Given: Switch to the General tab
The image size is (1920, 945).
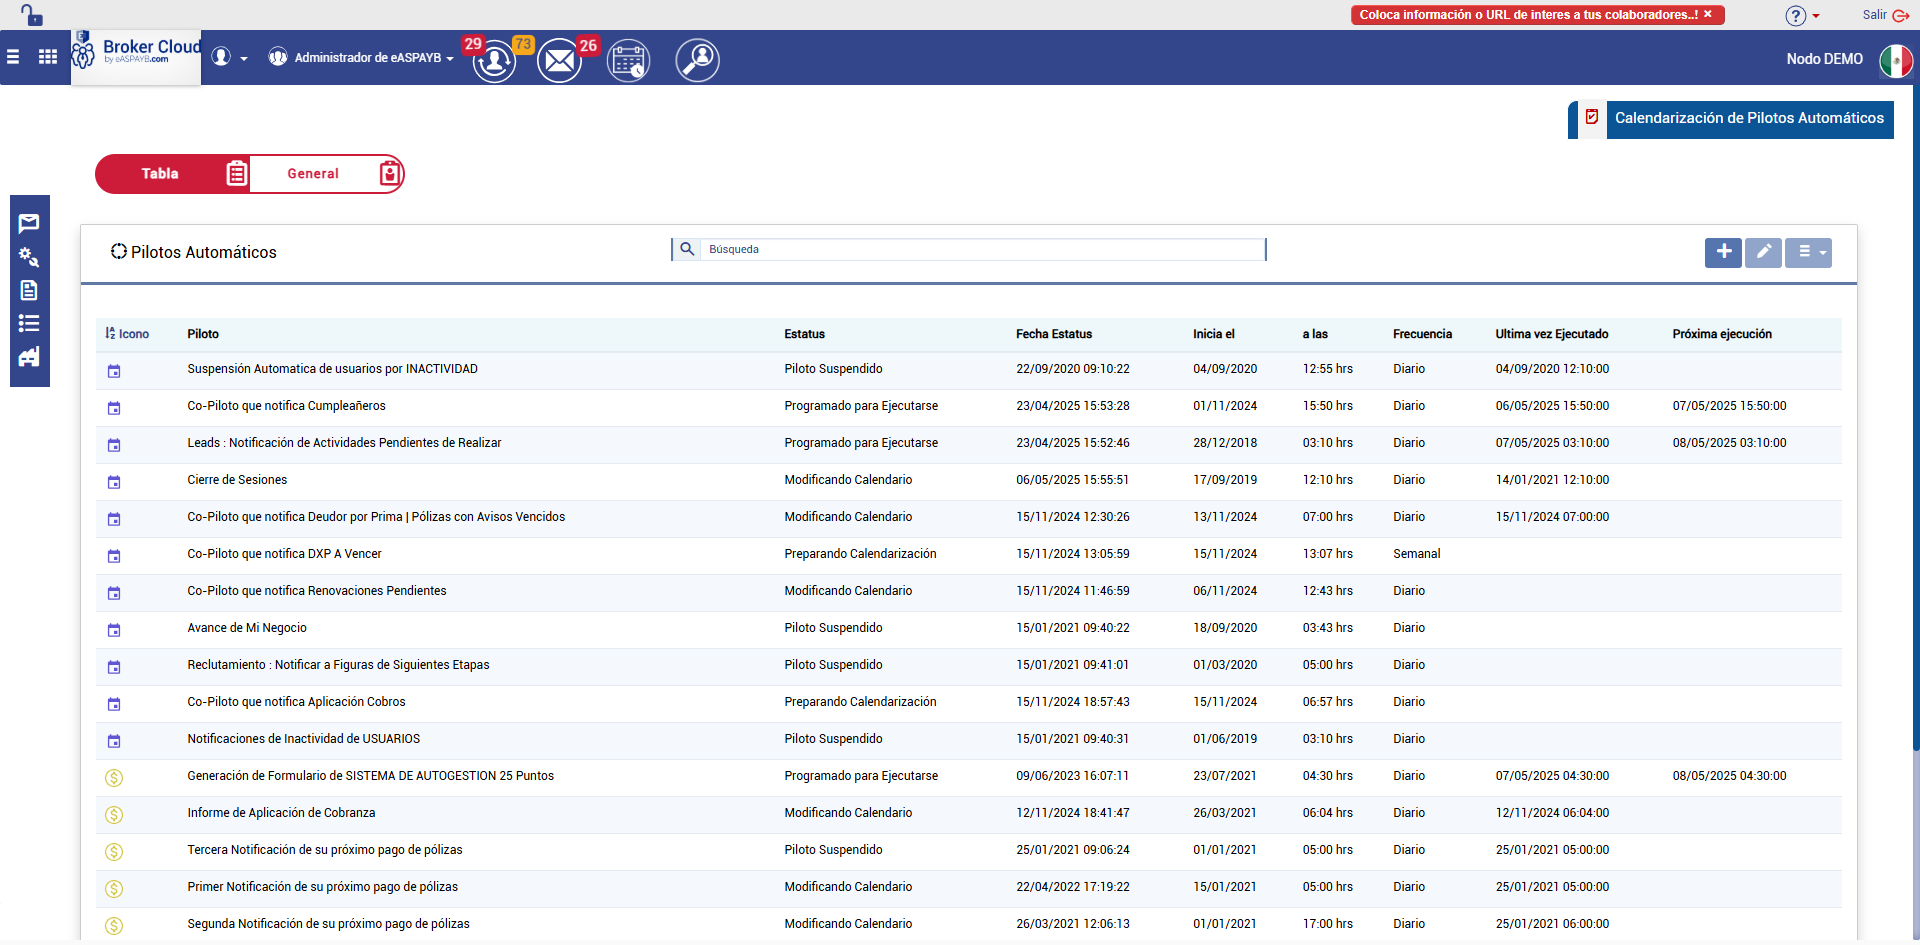Looking at the screenshot, I should click(326, 174).
